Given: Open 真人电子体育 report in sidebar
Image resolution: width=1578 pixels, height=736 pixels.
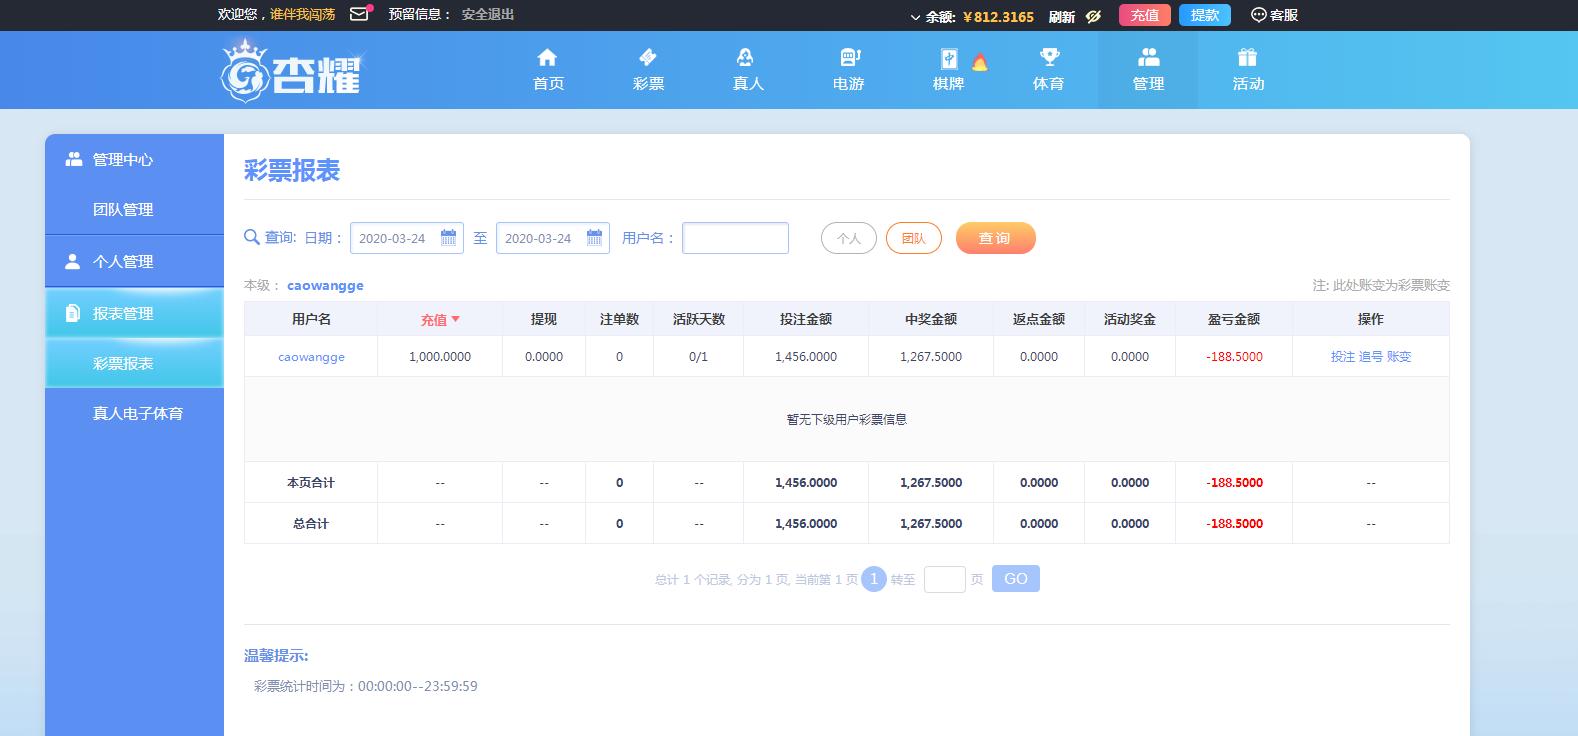Looking at the screenshot, I should (138, 413).
